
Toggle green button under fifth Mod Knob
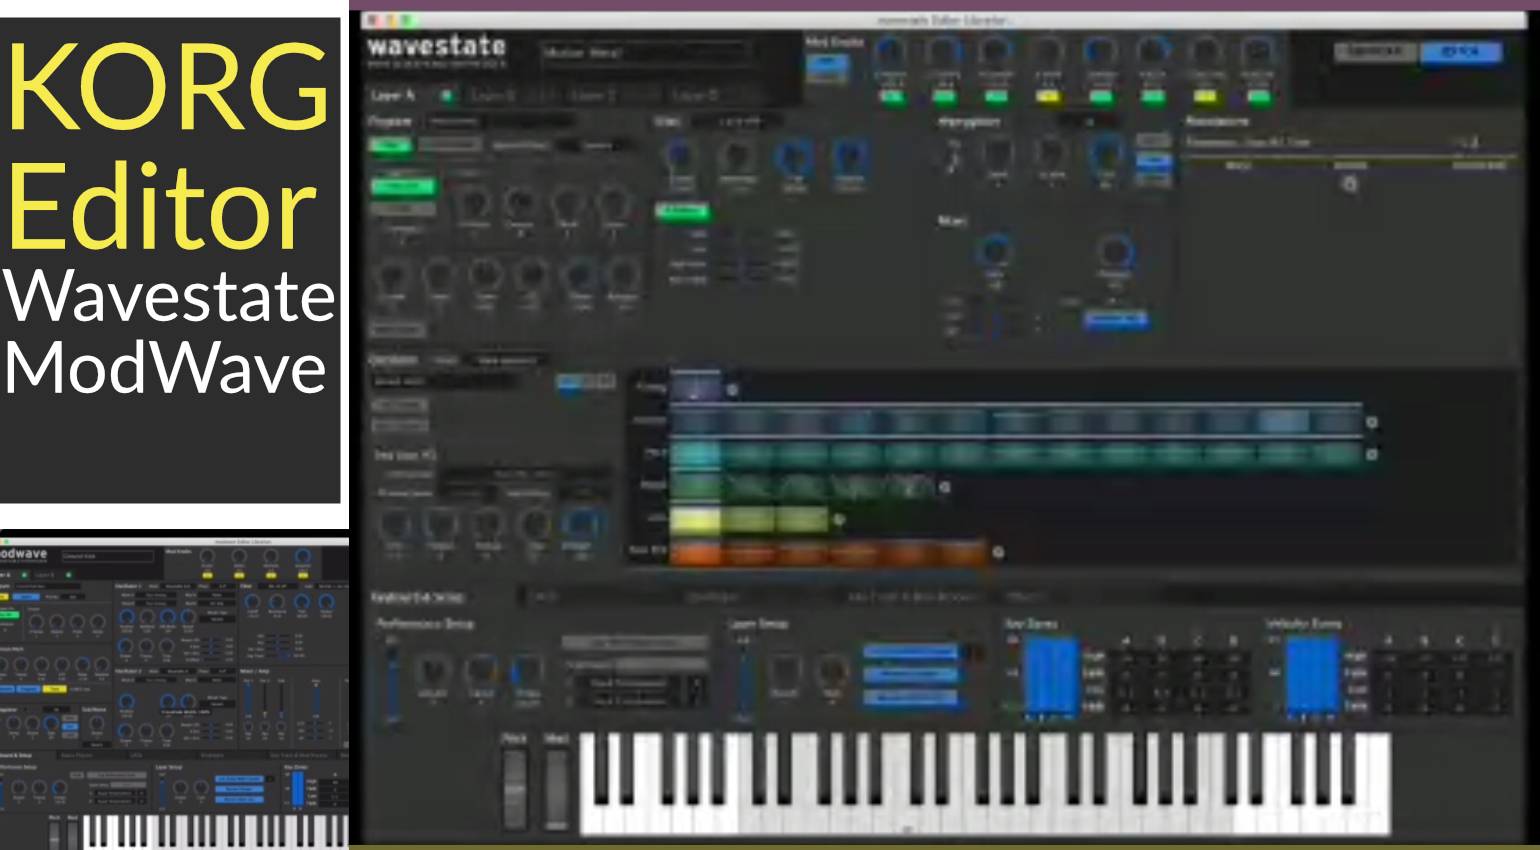click(1101, 97)
